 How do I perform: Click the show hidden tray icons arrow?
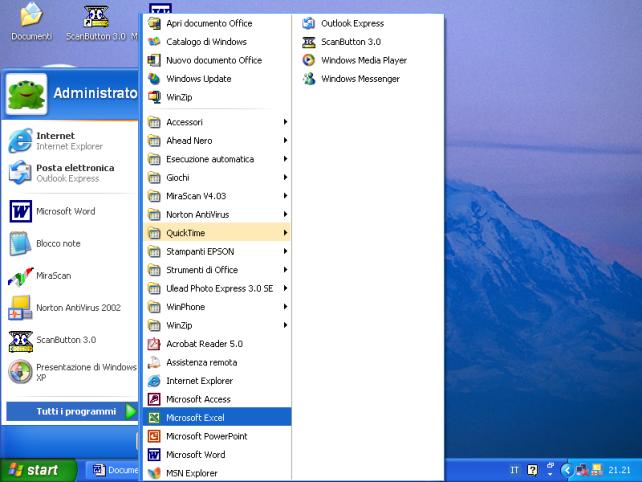coord(567,470)
